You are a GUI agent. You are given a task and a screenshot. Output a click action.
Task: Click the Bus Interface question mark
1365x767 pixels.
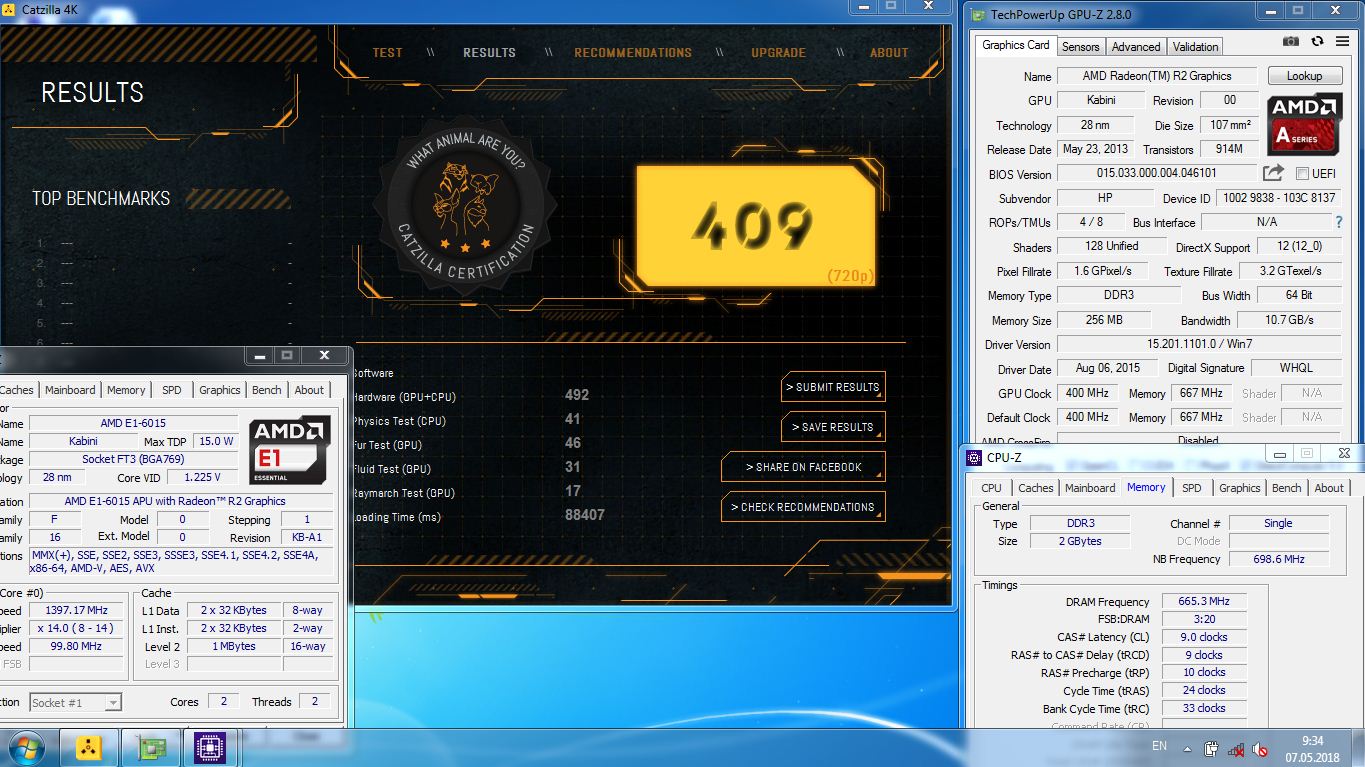(x=1339, y=222)
